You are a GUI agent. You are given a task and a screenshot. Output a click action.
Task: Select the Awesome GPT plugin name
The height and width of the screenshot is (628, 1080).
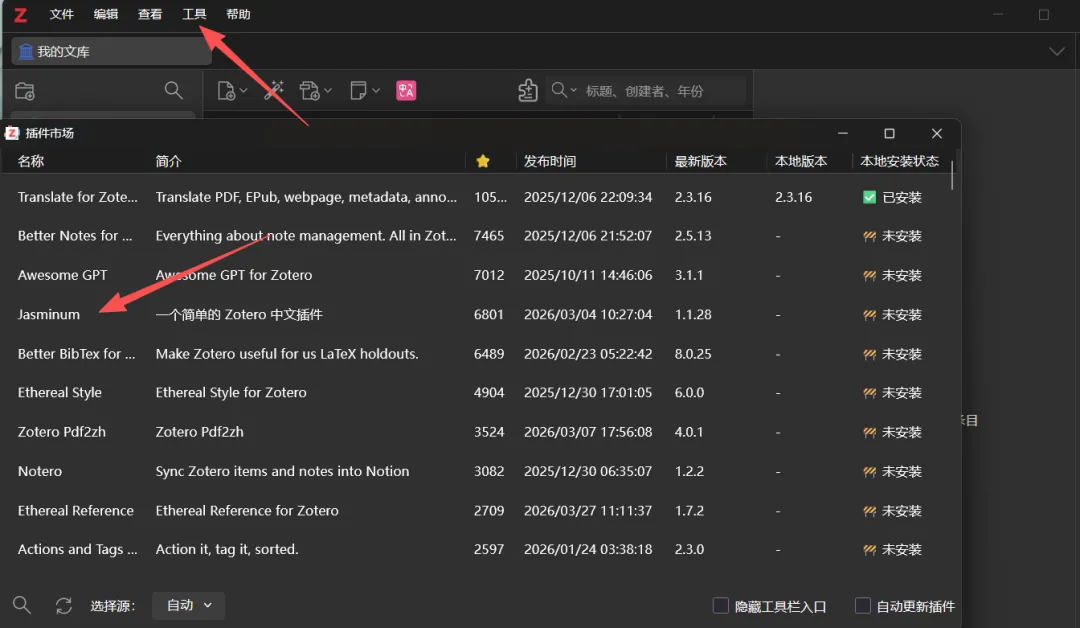[x=63, y=275]
